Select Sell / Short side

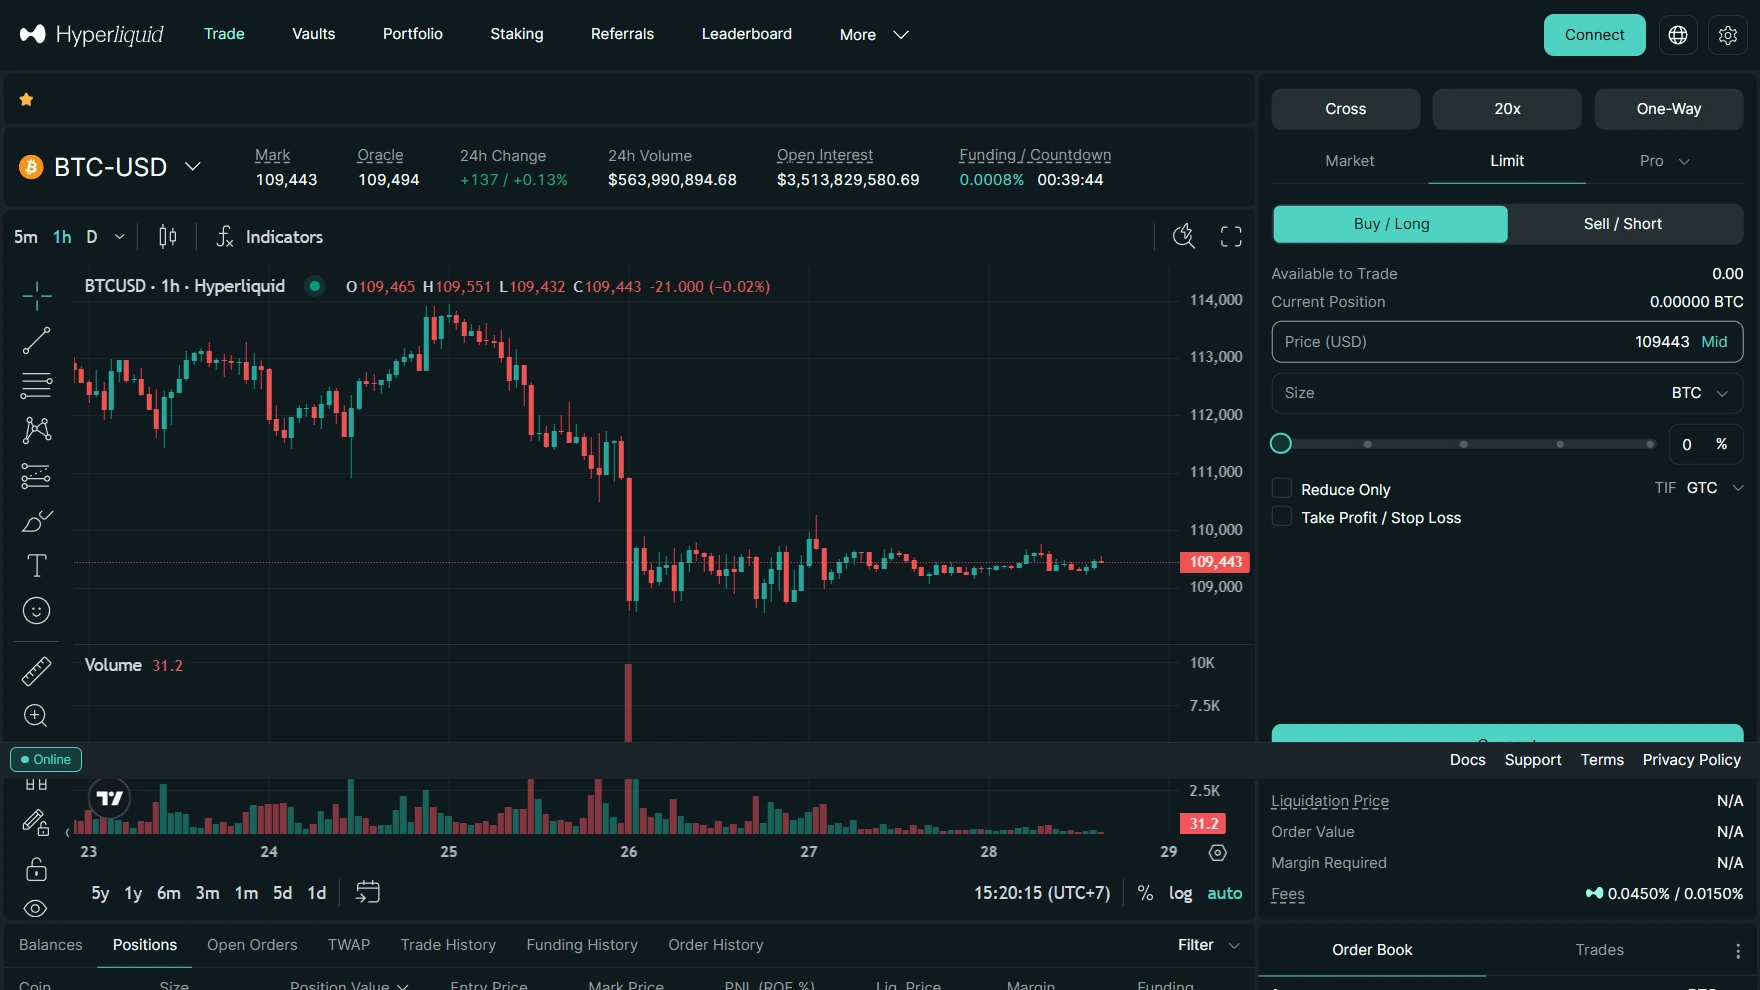click(1622, 224)
